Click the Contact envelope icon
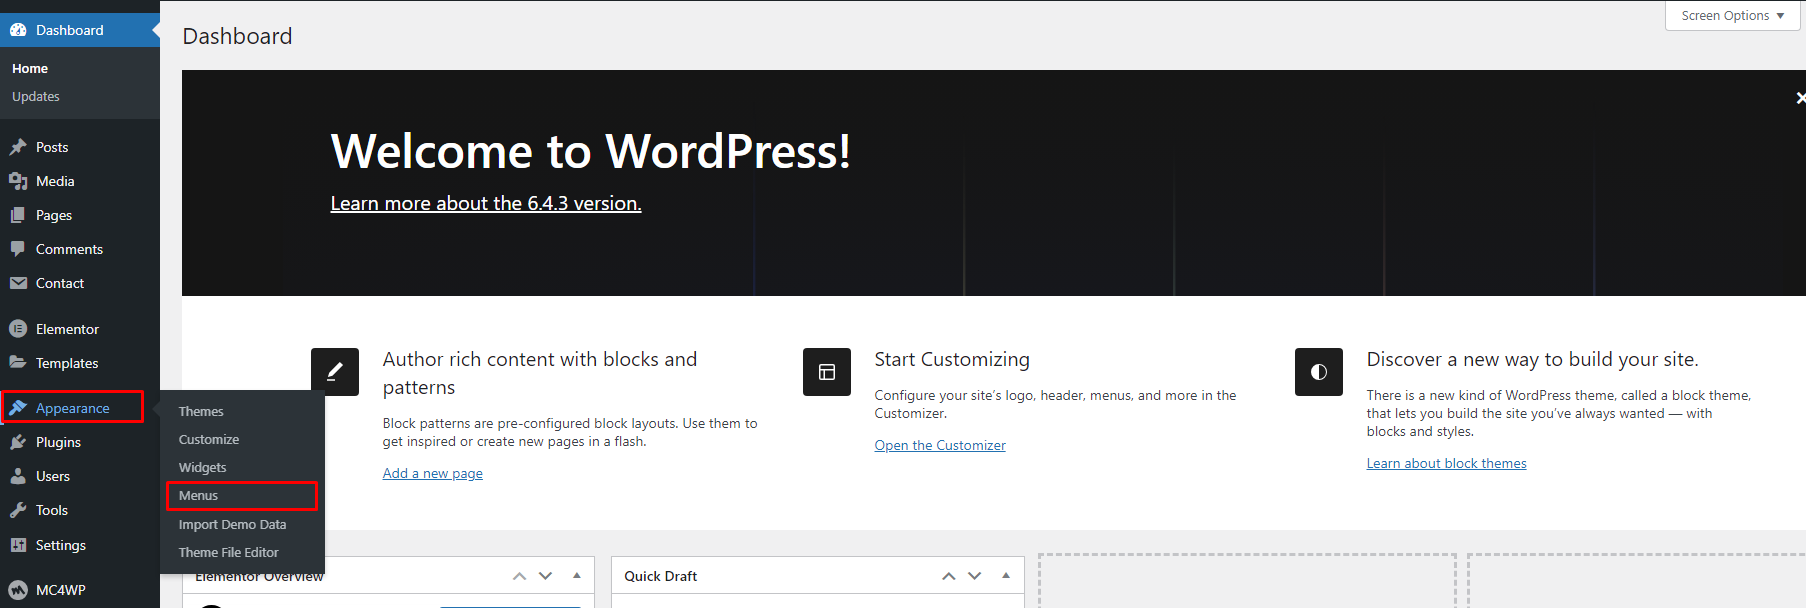The image size is (1806, 608). pyautogui.click(x=18, y=283)
